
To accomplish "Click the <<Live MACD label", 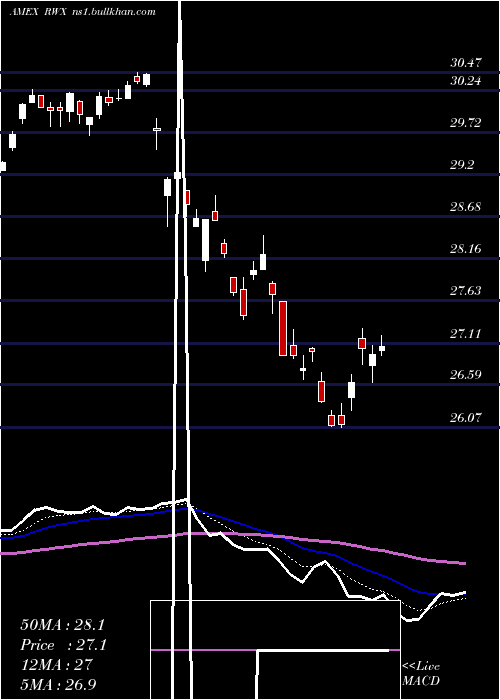I will [421, 673].
